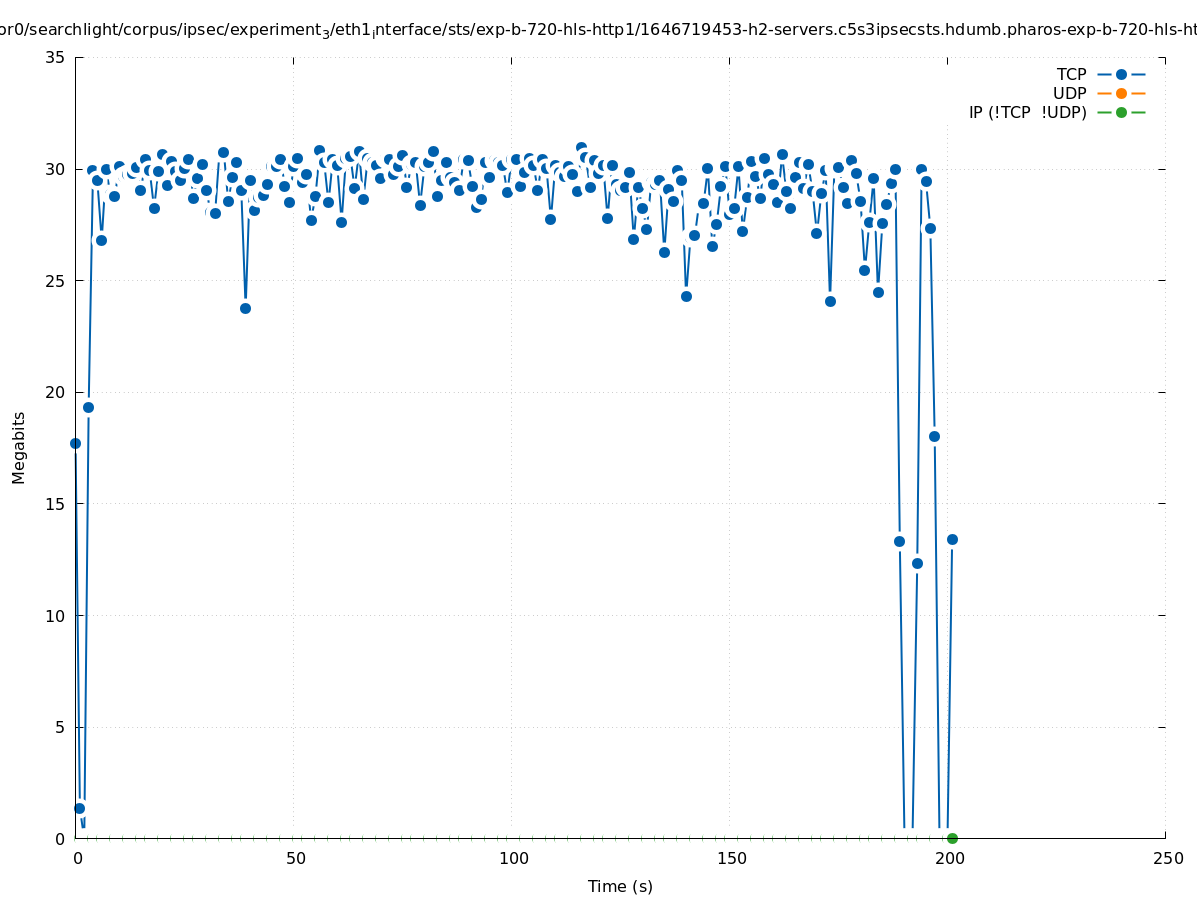
Task: Click the TCP dip point near 24 Megabits before 50s
Action: click(245, 308)
